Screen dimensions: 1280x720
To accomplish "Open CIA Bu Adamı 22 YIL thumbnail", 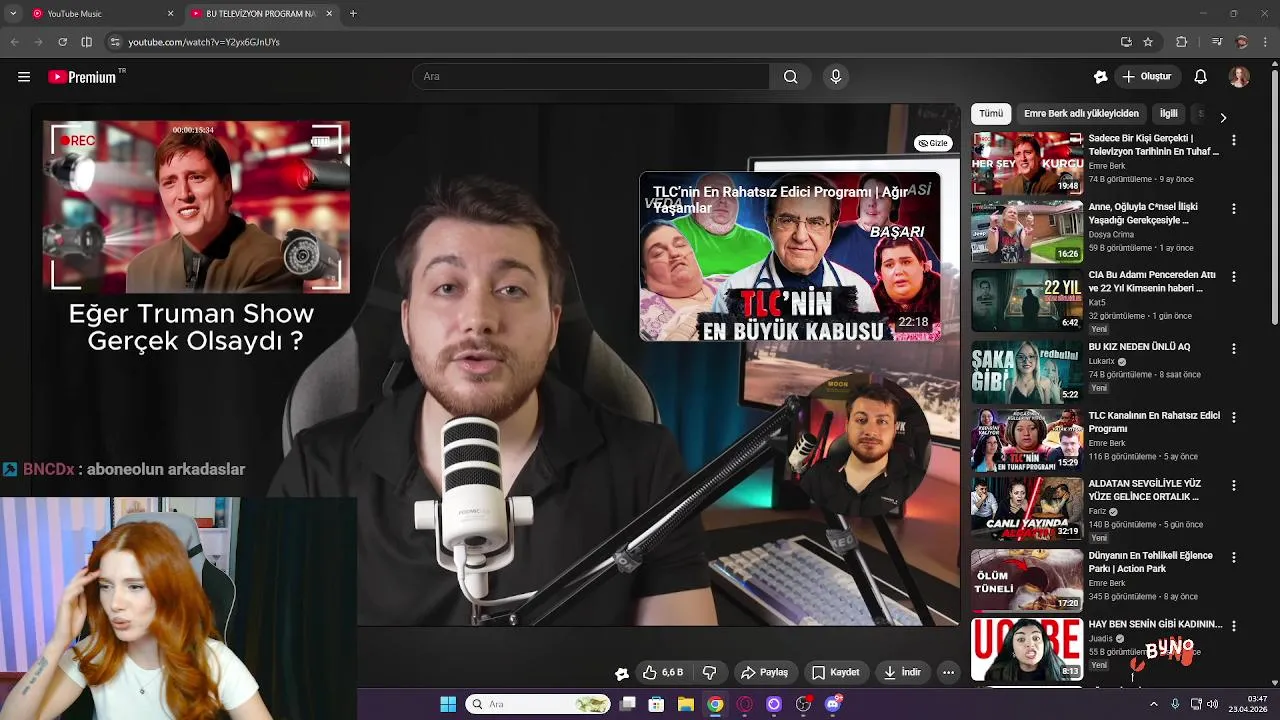I will click(1027, 300).
